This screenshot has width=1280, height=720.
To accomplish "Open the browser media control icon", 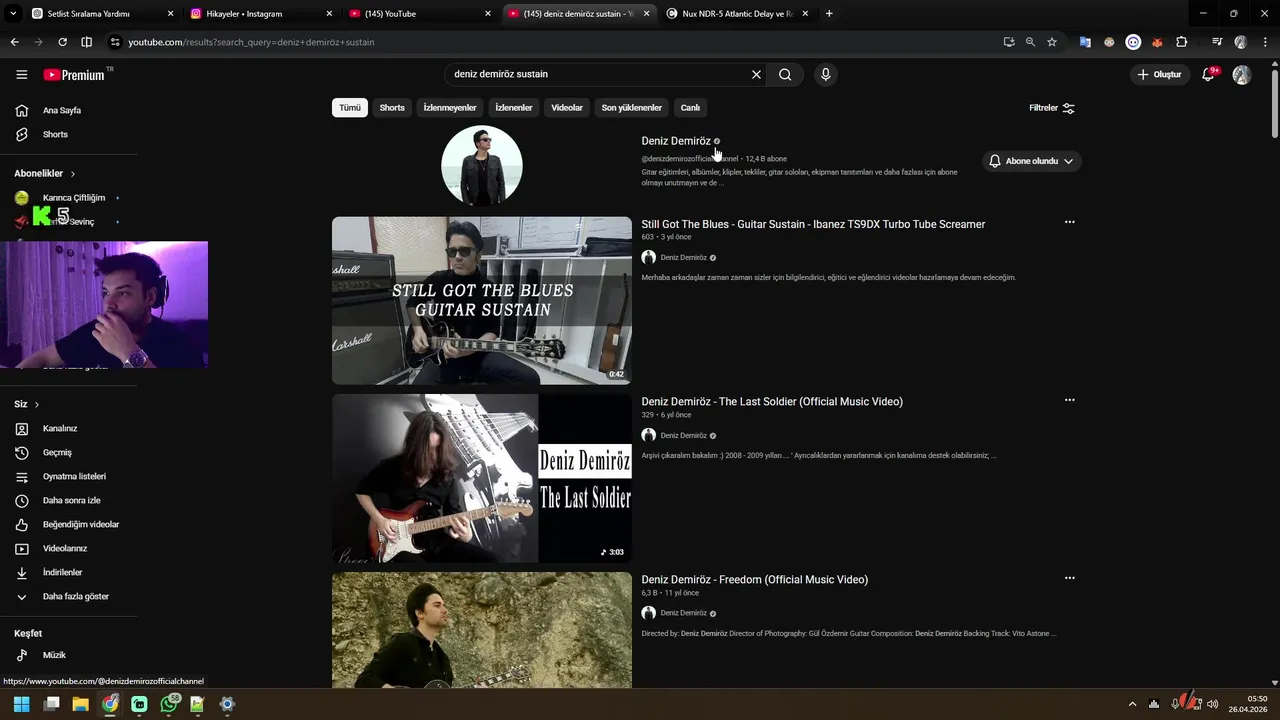I will 1217,42.
